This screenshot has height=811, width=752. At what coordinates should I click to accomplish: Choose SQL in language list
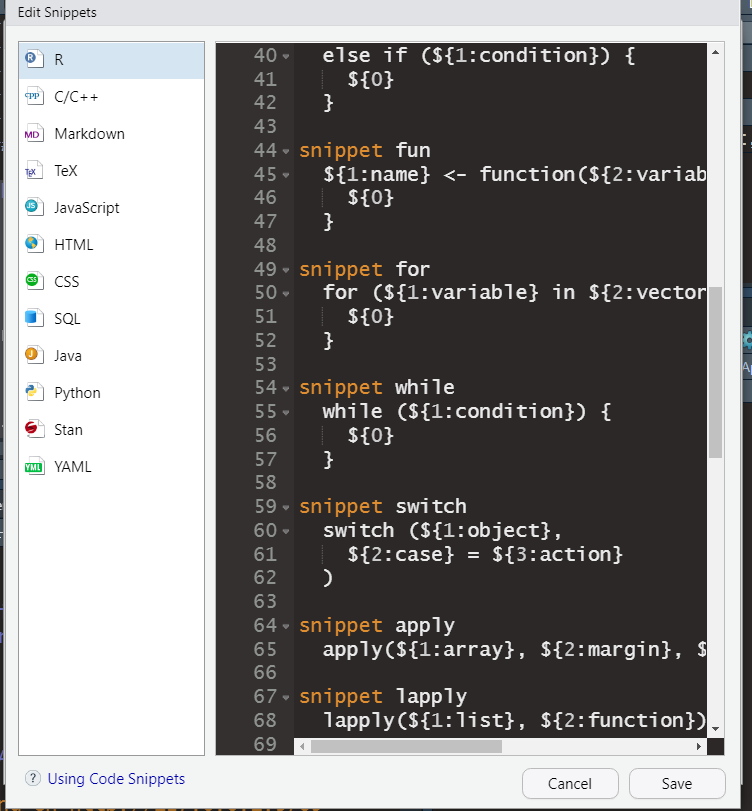pos(112,319)
